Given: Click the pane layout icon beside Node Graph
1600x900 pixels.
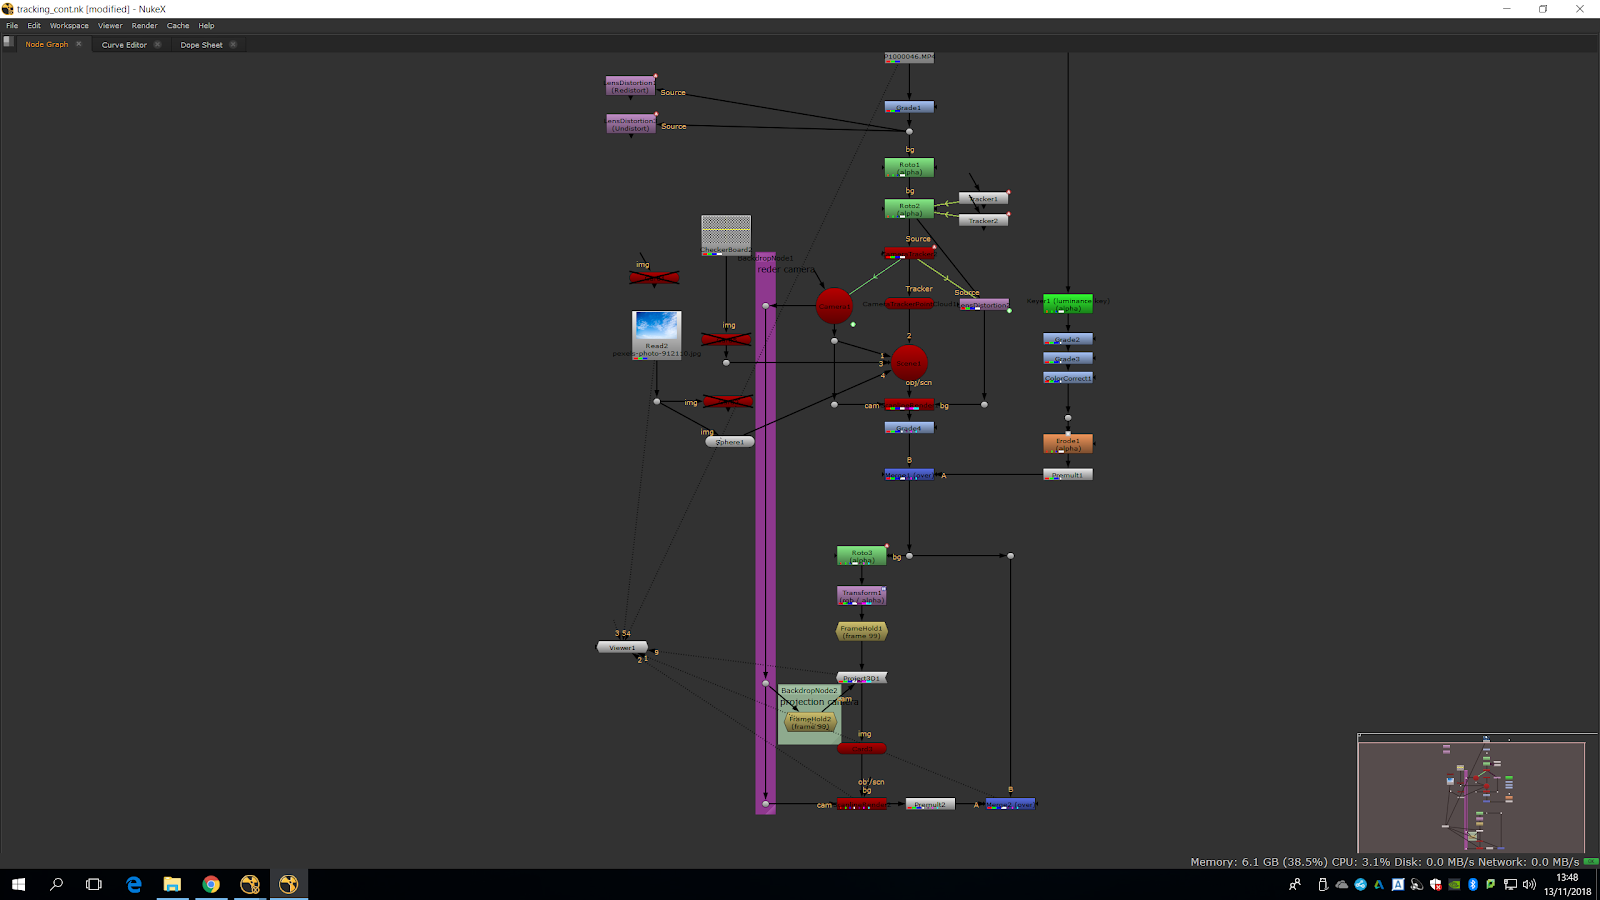Looking at the screenshot, I should 9,43.
